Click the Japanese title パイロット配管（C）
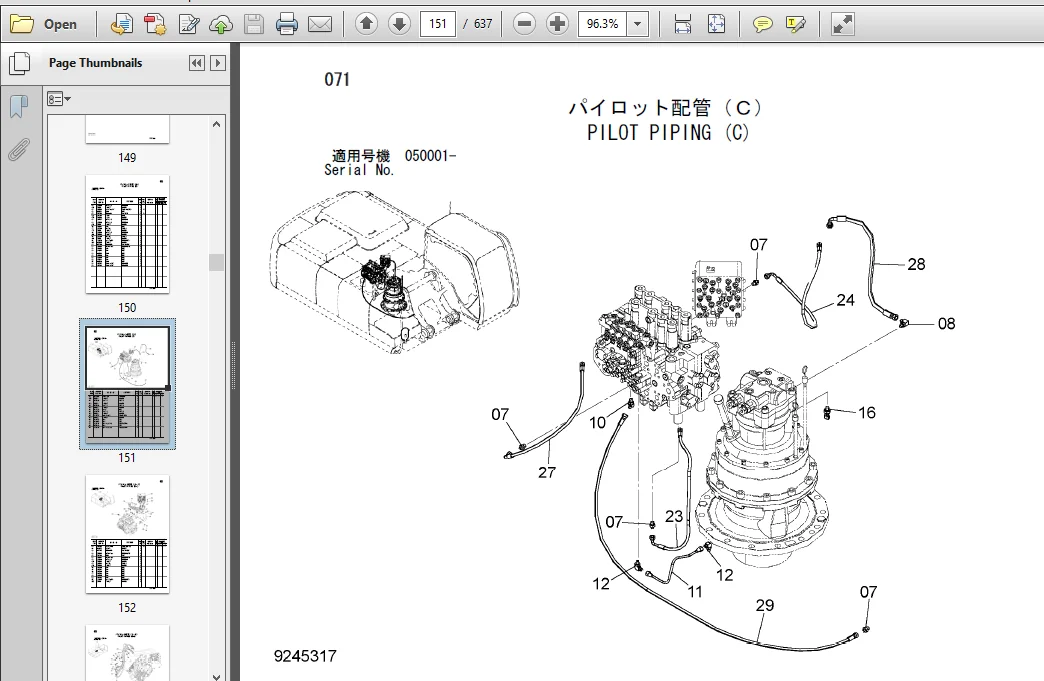 pyautogui.click(x=666, y=108)
